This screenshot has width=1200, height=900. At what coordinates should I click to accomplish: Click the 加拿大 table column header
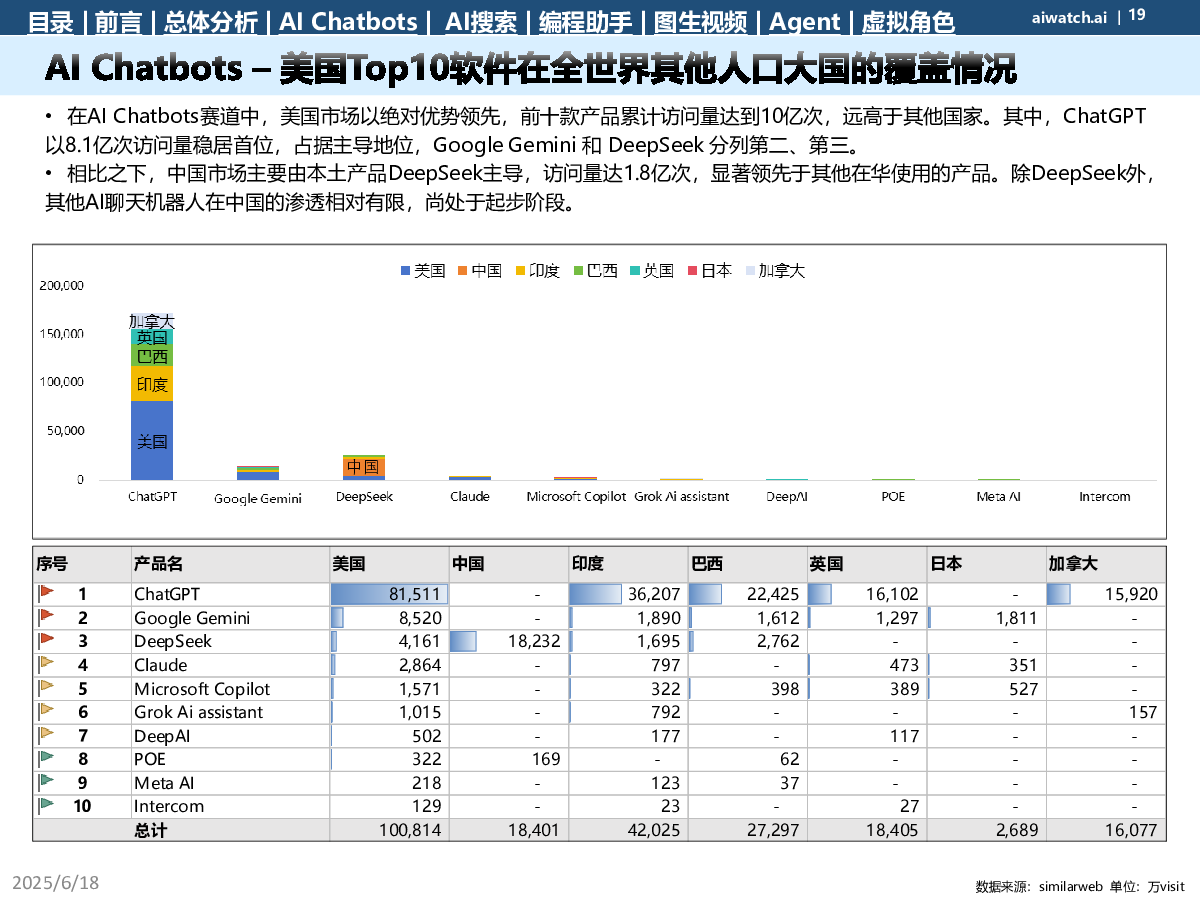coord(1106,564)
